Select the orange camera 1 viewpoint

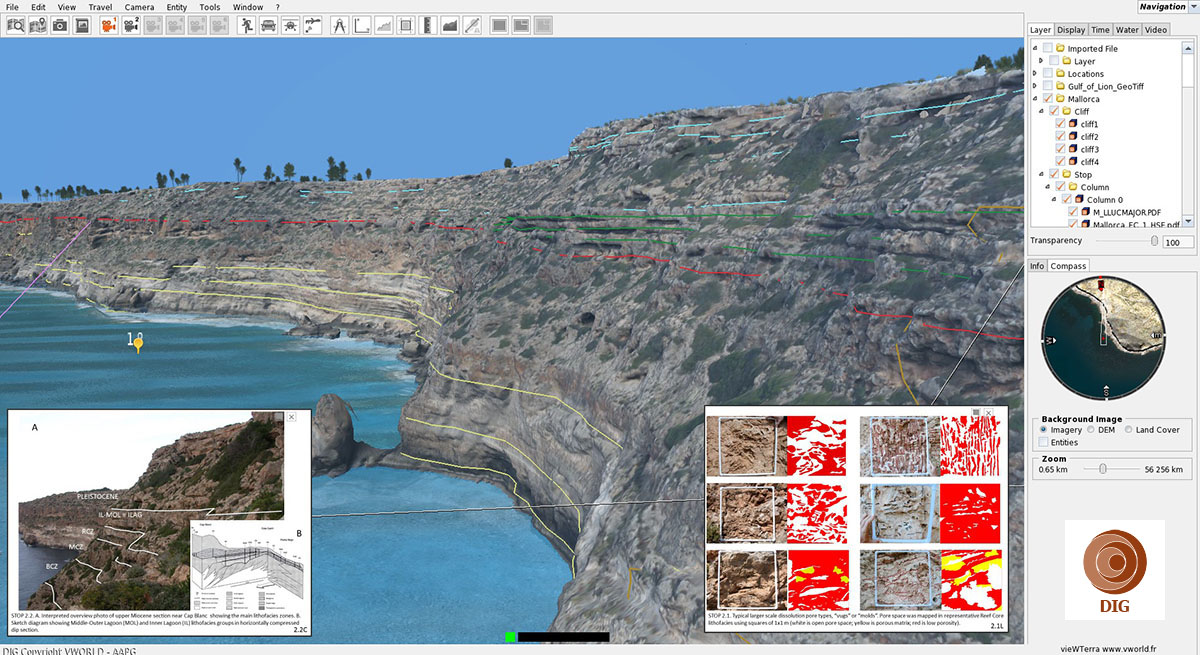click(x=108, y=25)
